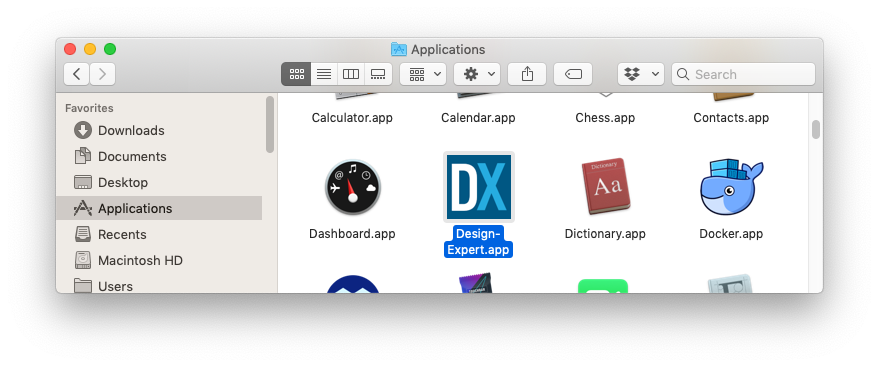Open Users folder in the sidebar
Viewport: 879px width, 367px height.
(x=159, y=285)
